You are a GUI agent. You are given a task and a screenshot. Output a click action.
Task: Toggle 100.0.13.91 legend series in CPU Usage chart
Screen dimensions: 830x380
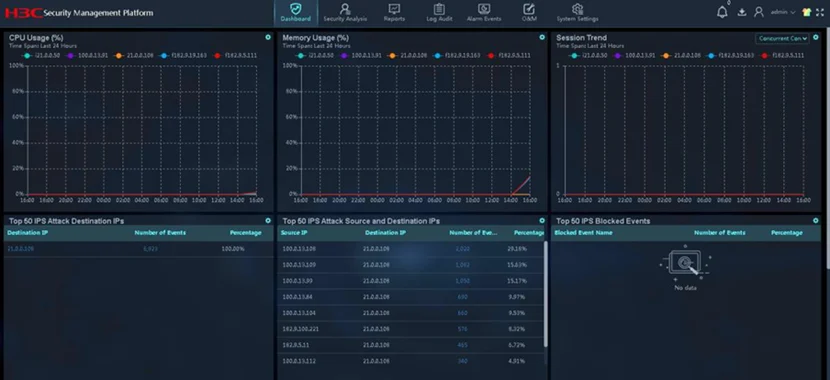[88, 55]
